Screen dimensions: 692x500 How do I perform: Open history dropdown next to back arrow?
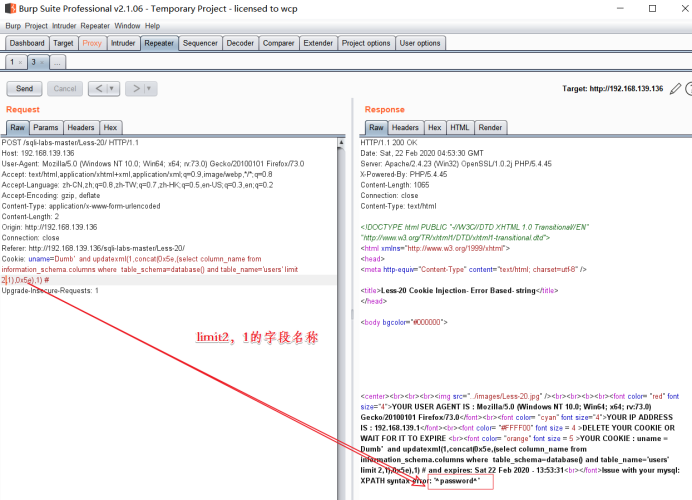pos(112,89)
